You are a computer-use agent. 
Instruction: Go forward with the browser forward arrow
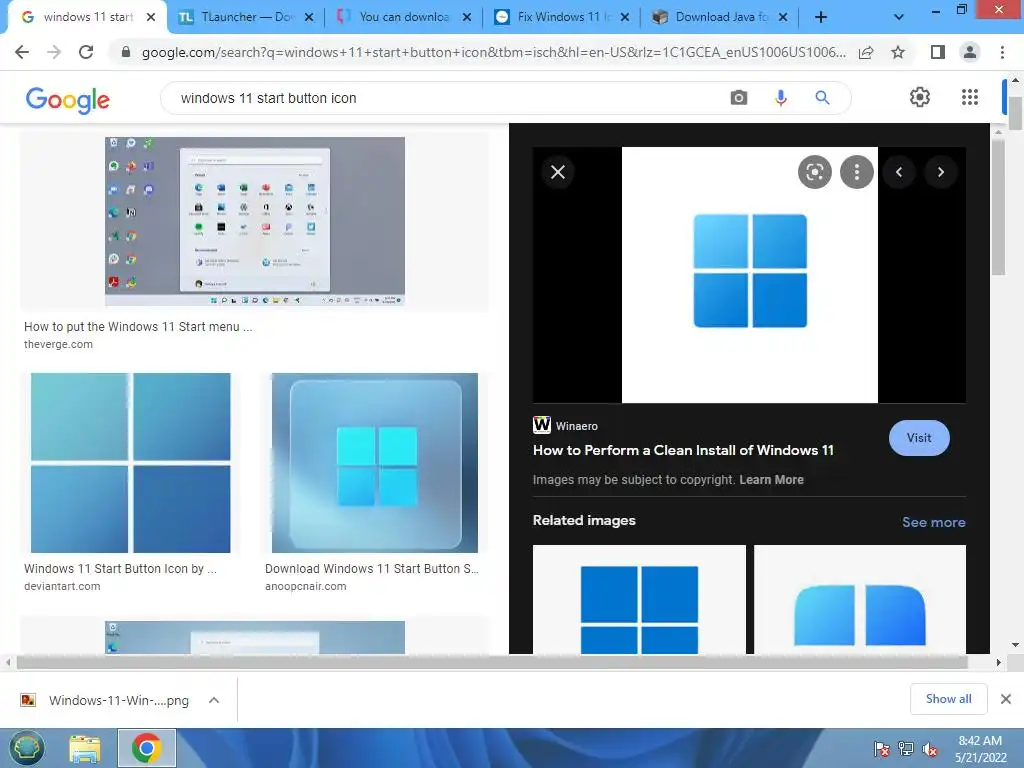tap(54, 52)
